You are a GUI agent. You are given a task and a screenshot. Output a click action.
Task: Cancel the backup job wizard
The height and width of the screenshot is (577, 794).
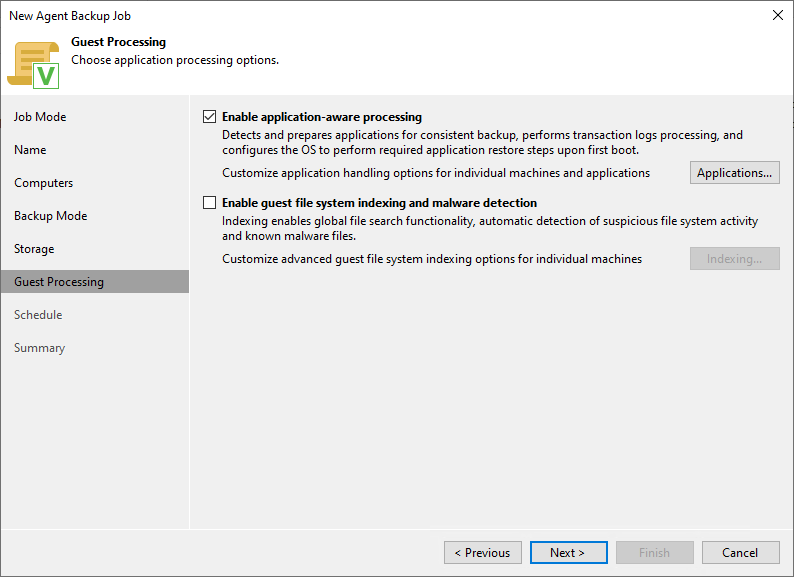740,553
